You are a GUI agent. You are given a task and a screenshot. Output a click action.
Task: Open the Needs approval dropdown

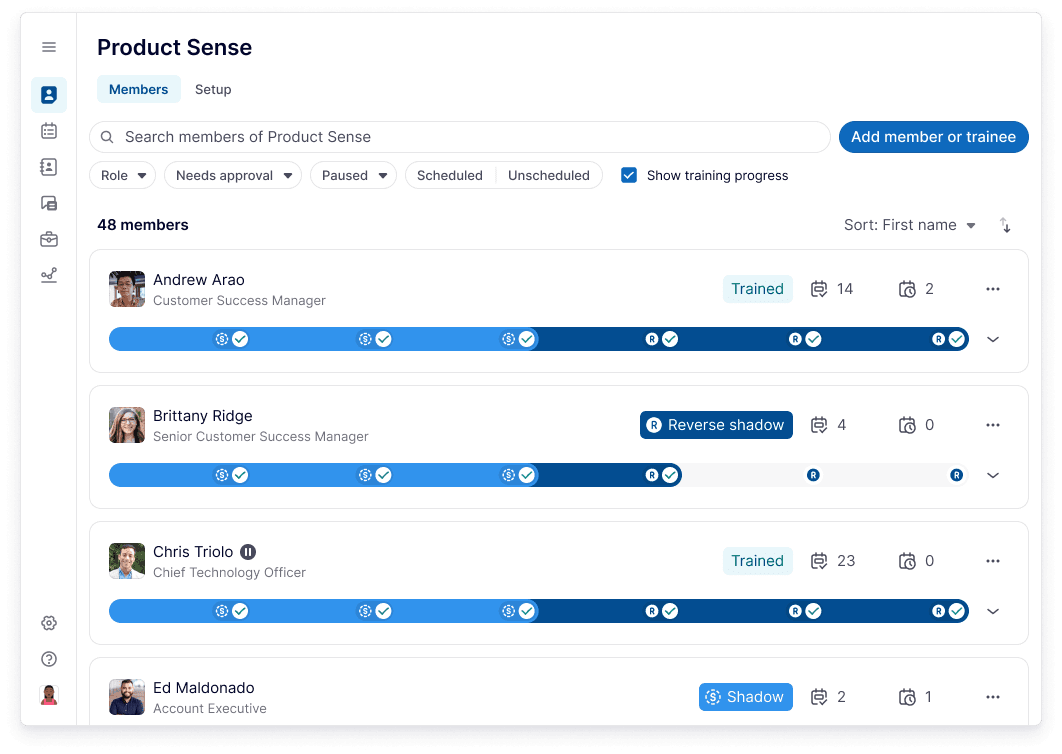coord(233,175)
